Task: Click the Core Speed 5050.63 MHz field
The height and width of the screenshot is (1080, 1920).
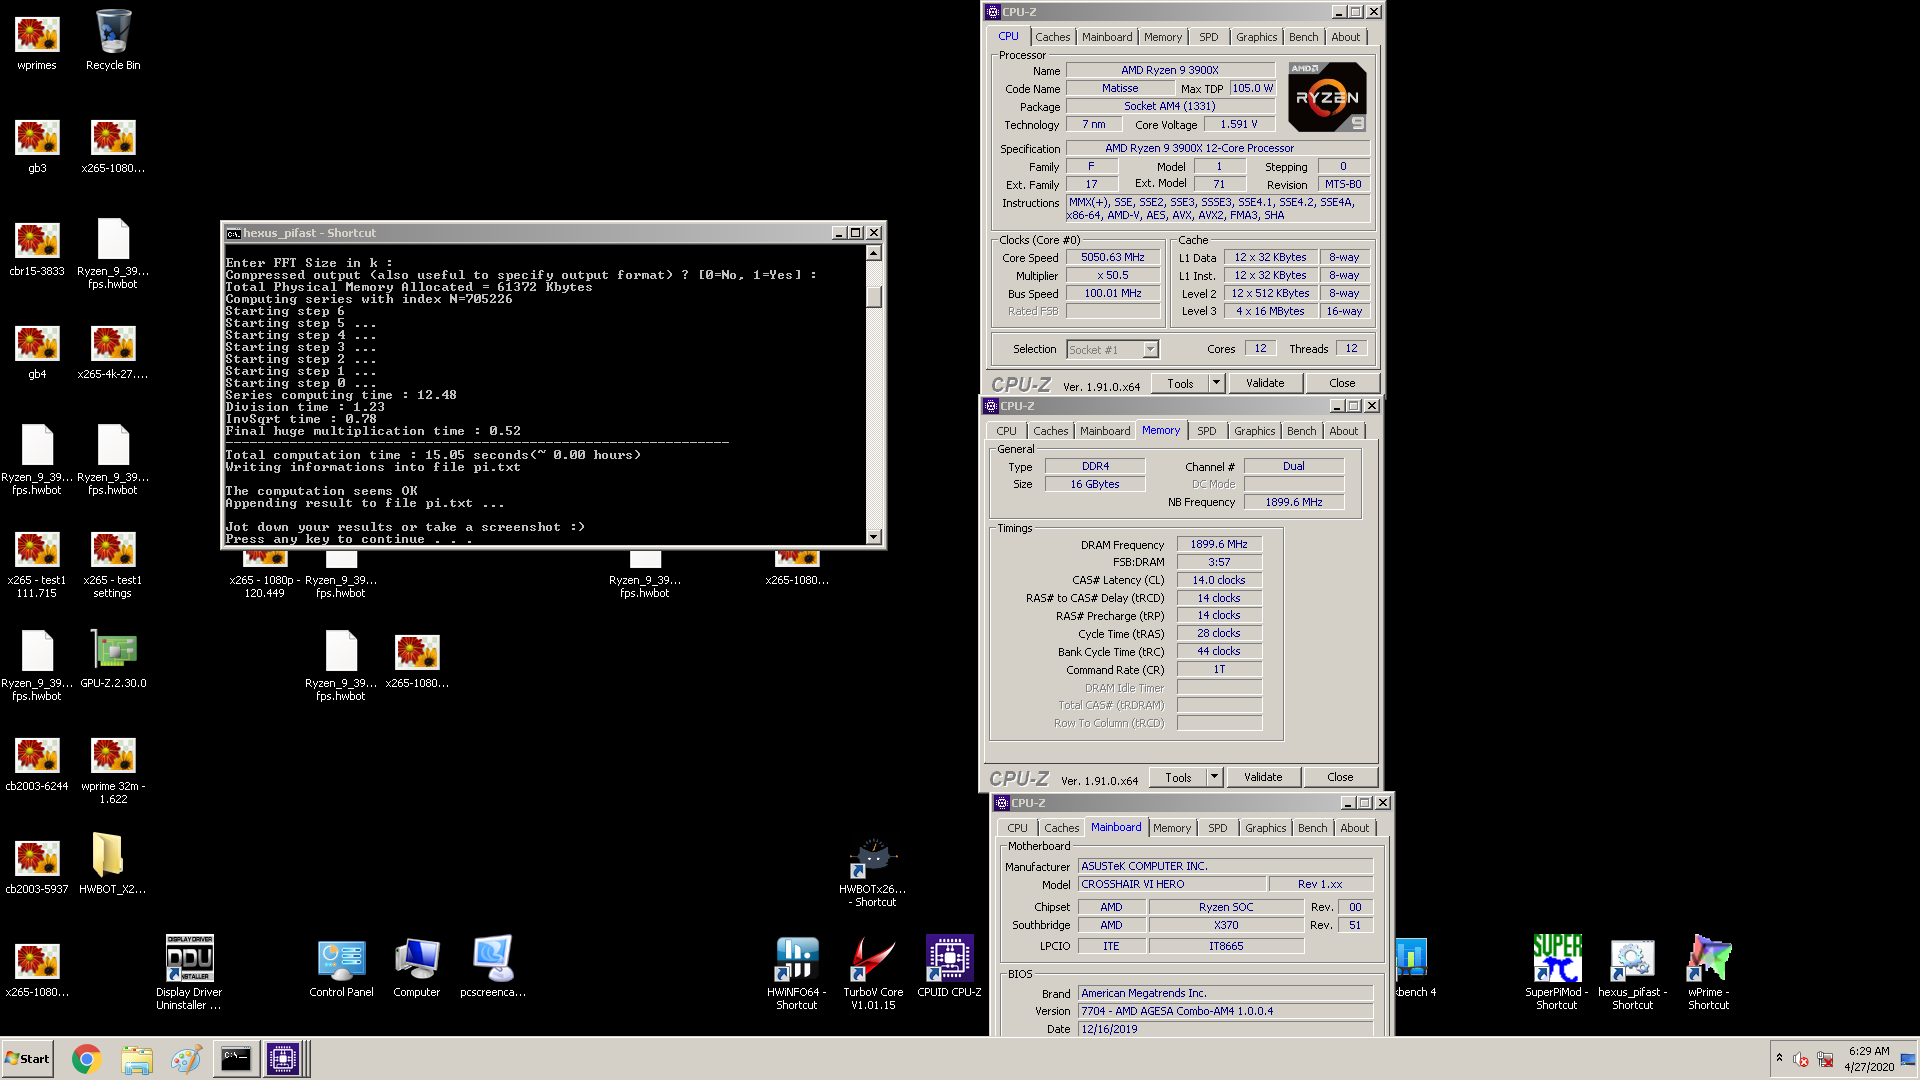Action: [x=1113, y=257]
